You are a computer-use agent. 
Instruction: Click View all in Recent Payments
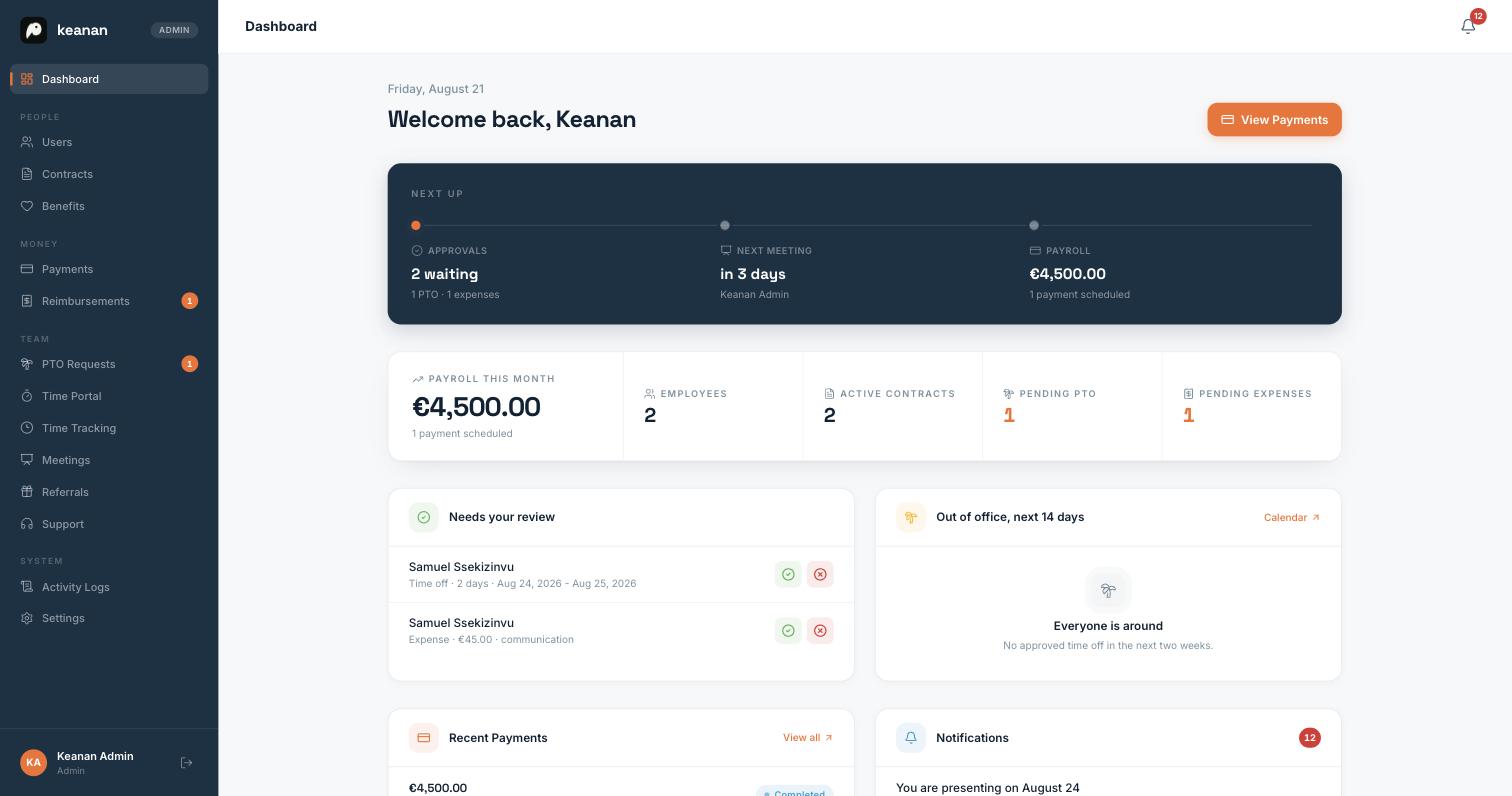(808, 738)
